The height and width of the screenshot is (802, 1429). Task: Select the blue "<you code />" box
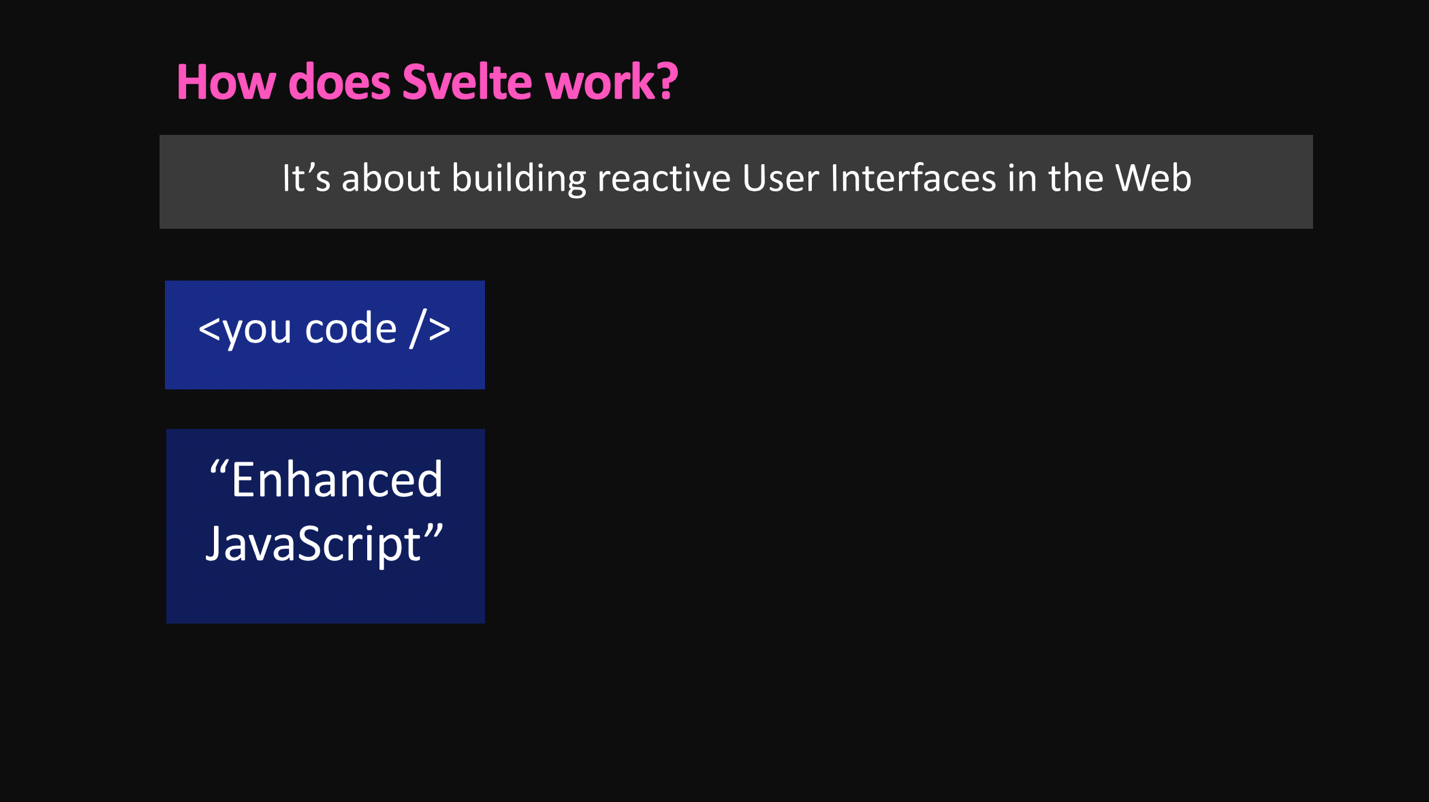coord(325,335)
